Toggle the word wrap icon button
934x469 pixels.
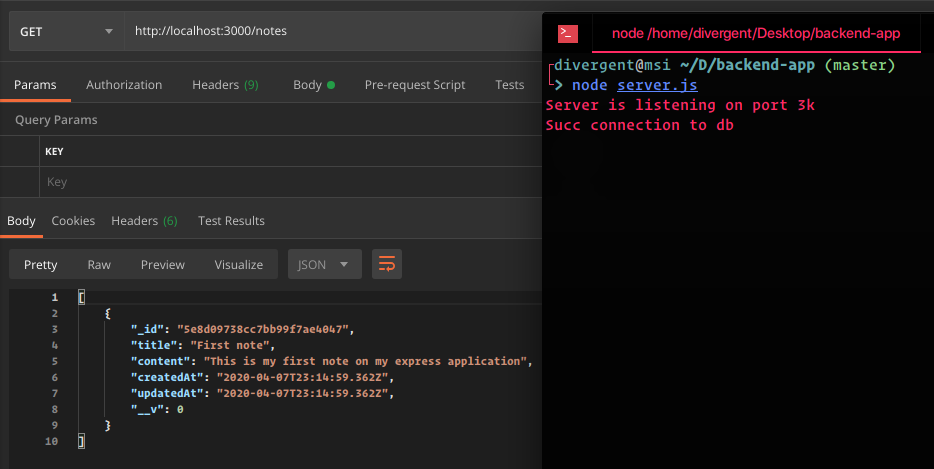pos(387,264)
